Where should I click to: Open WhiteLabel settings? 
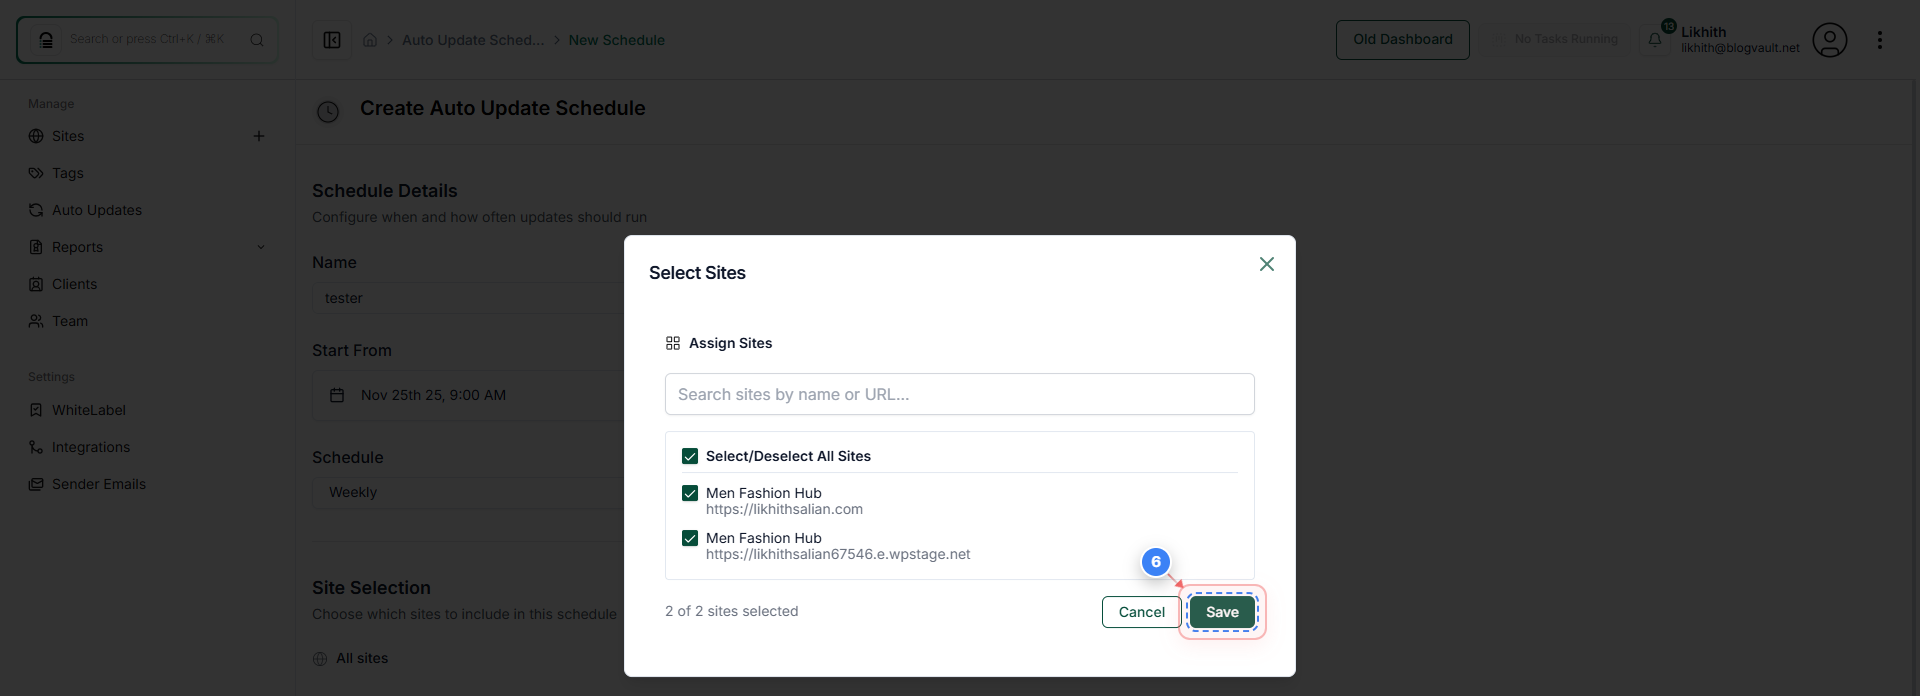89,410
